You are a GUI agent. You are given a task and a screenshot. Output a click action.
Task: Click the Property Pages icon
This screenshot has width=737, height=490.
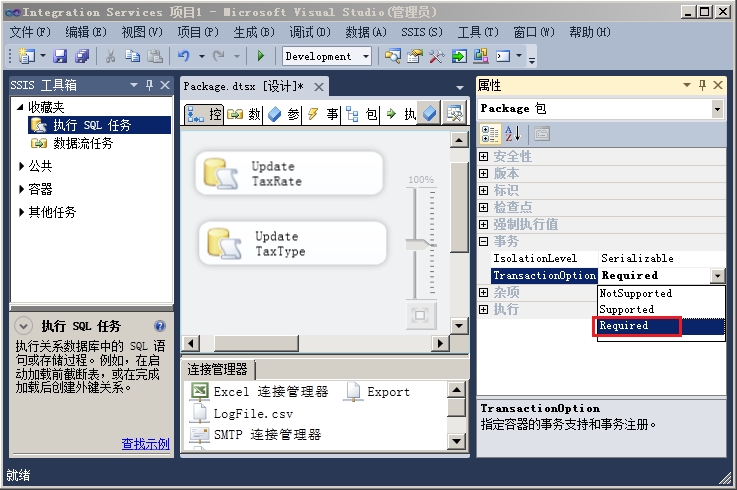pos(541,134)
